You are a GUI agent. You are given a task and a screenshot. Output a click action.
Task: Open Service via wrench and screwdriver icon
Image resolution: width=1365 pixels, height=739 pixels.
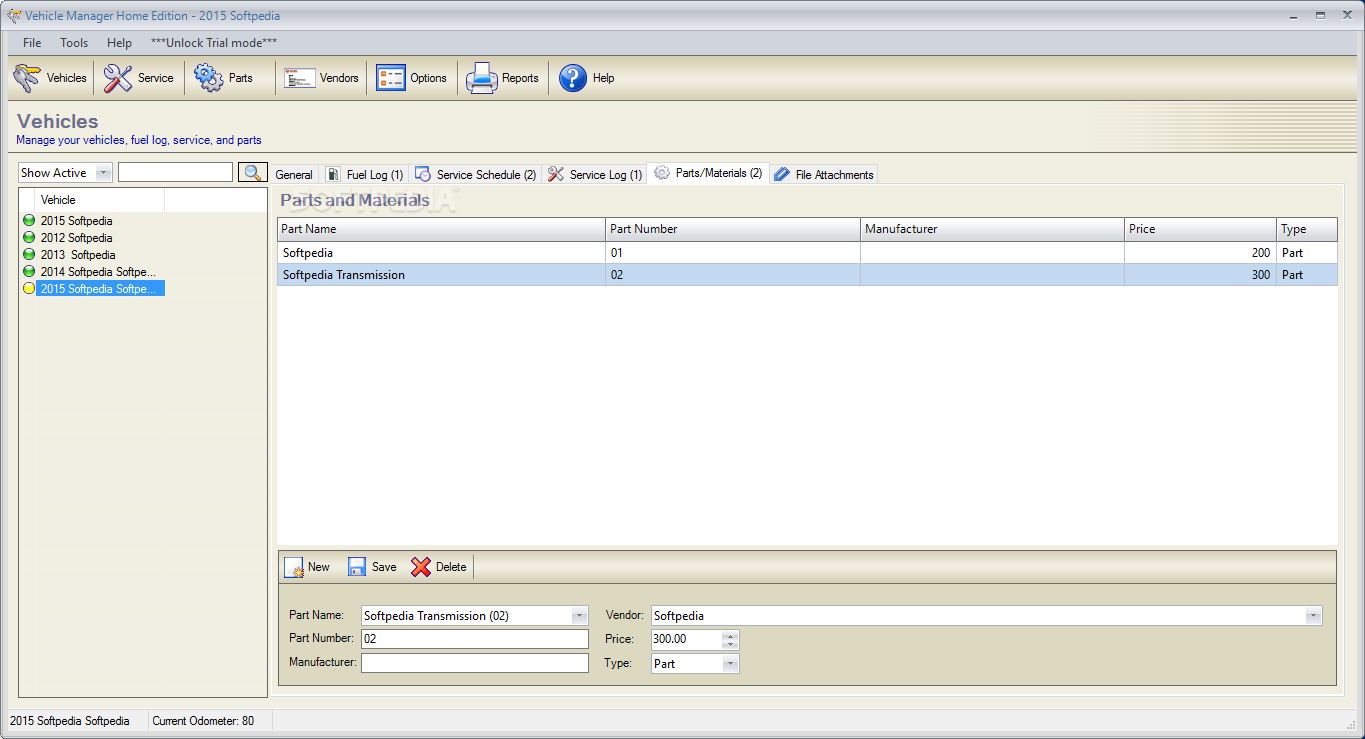coord(118,78)
